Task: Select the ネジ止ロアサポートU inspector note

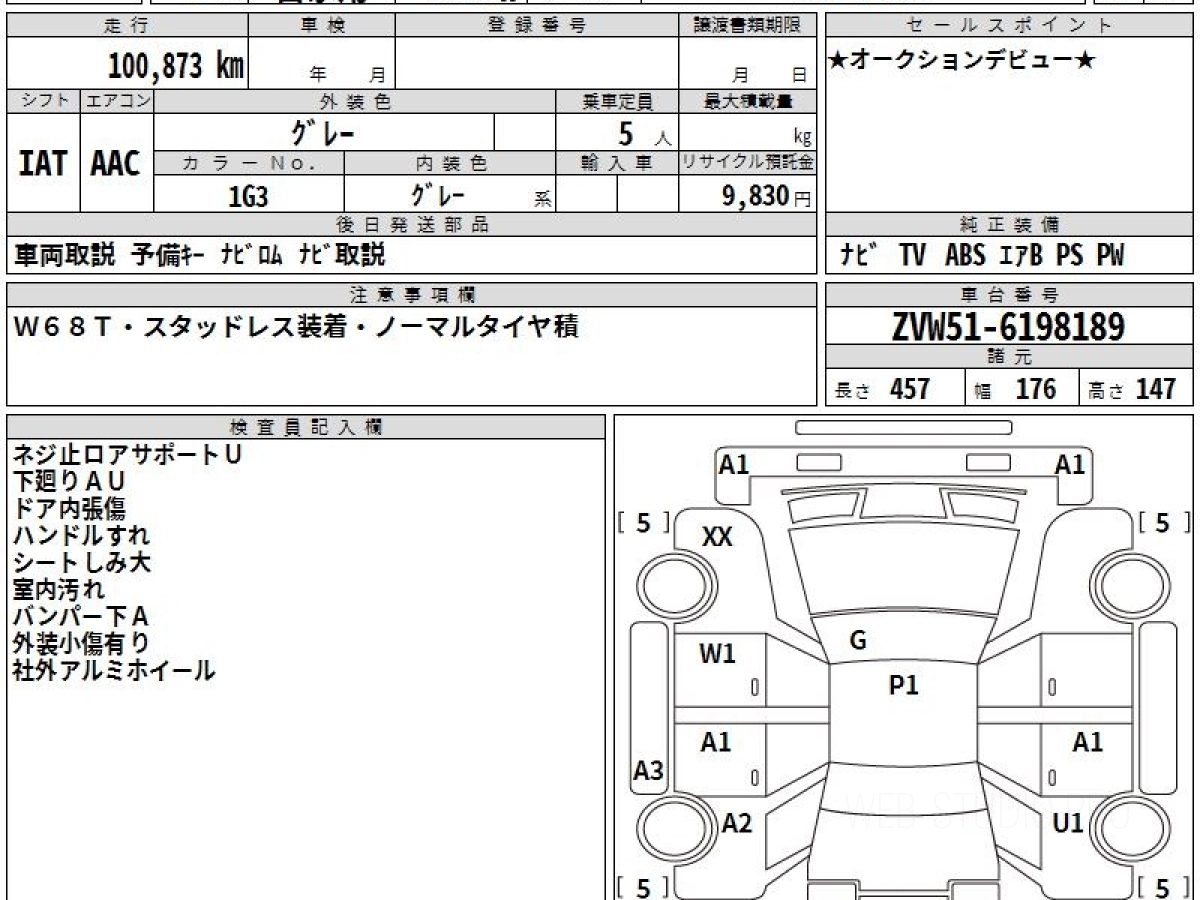Action: pos(127,455)
